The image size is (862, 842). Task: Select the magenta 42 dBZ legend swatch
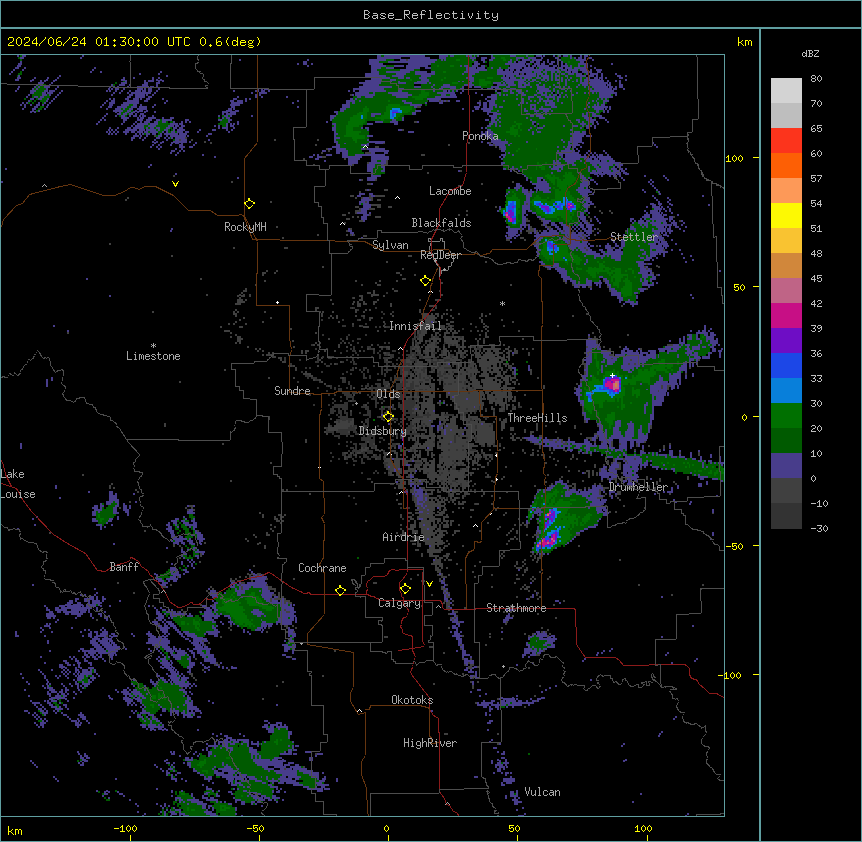tap(786, 315)
